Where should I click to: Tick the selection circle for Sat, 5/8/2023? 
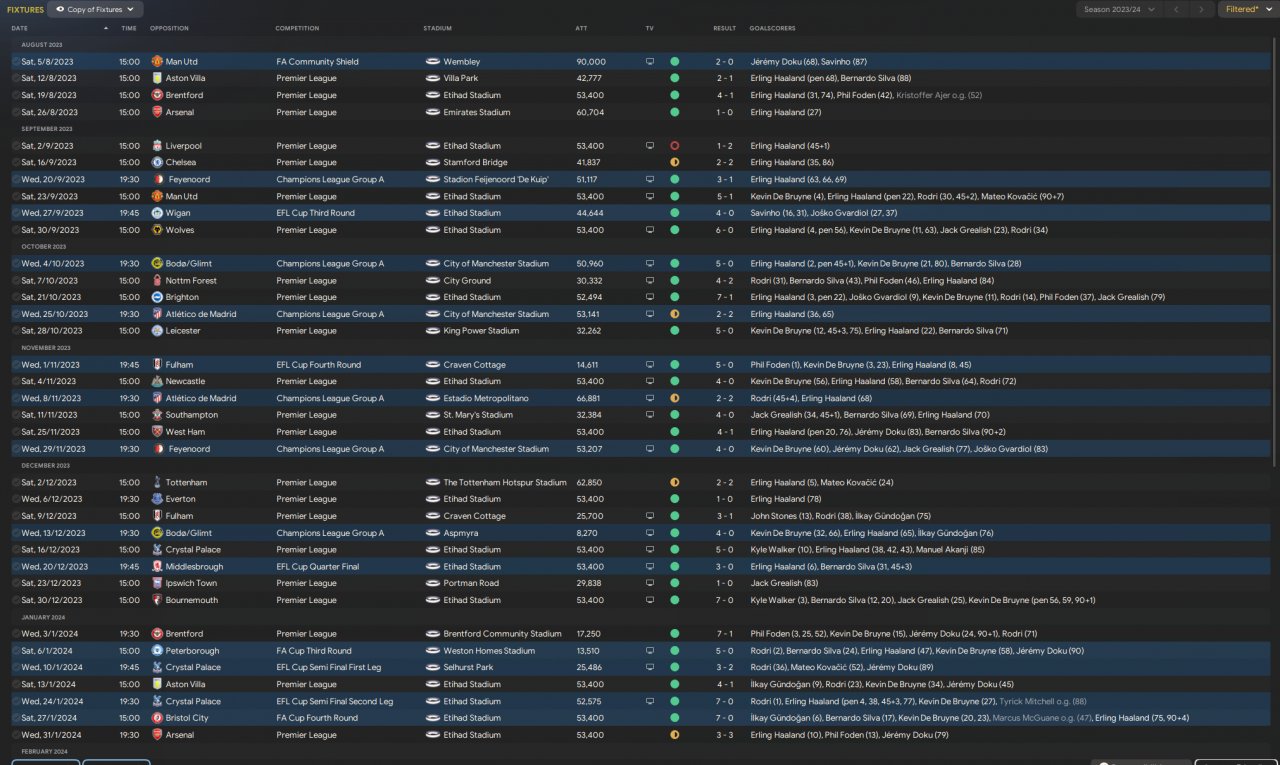pyautogui.click(x=16, y=62)
